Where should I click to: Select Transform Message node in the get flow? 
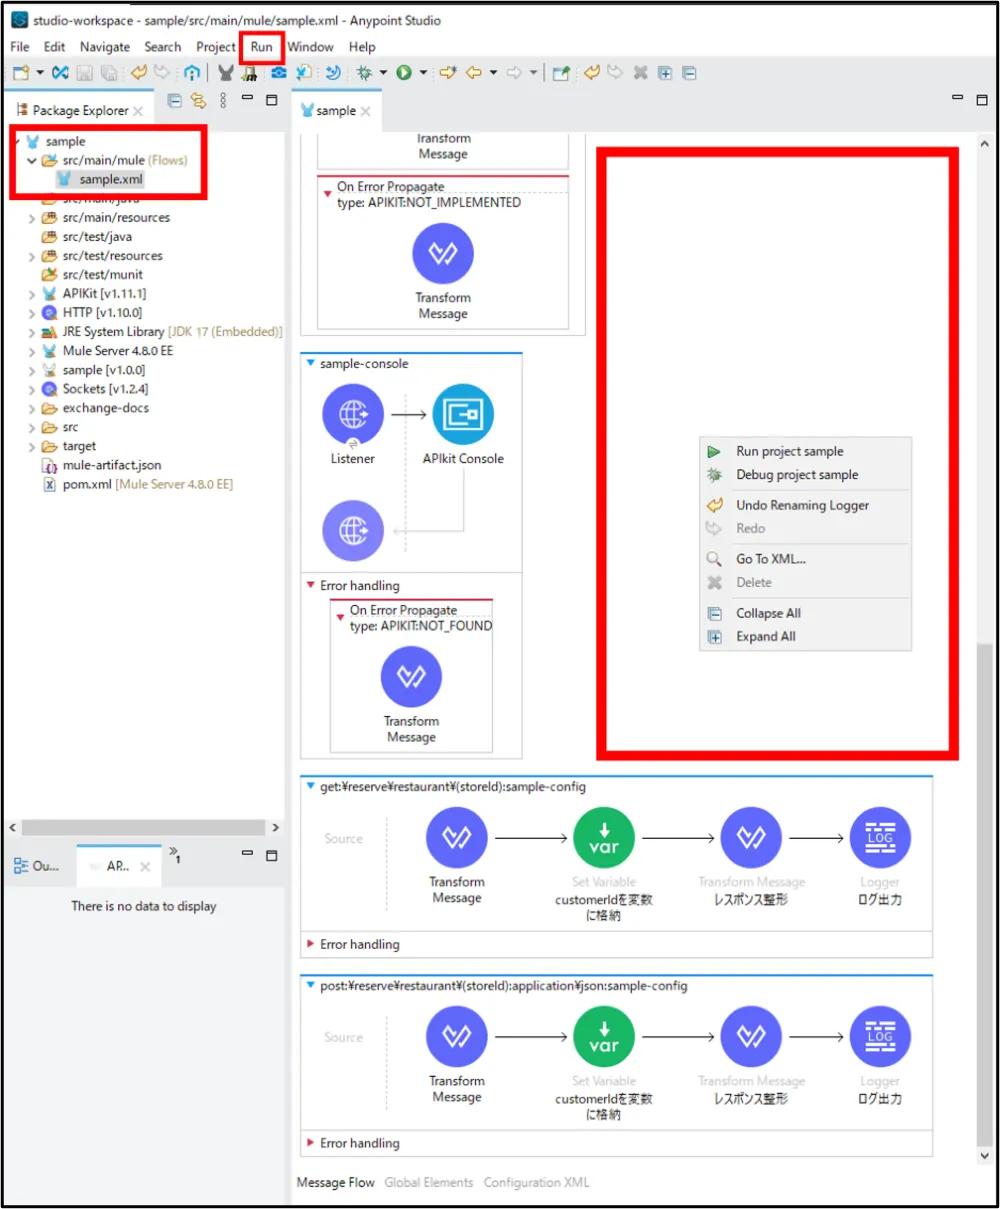457,838
